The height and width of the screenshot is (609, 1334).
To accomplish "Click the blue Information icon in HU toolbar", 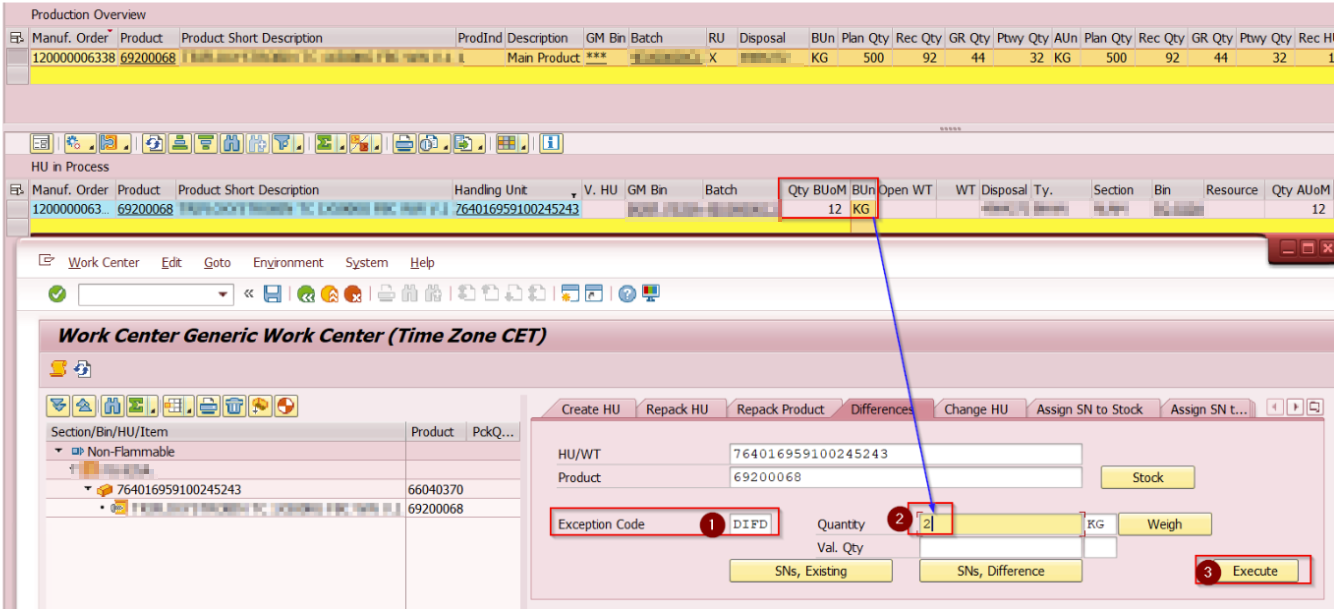I will [x=551, y=143].
